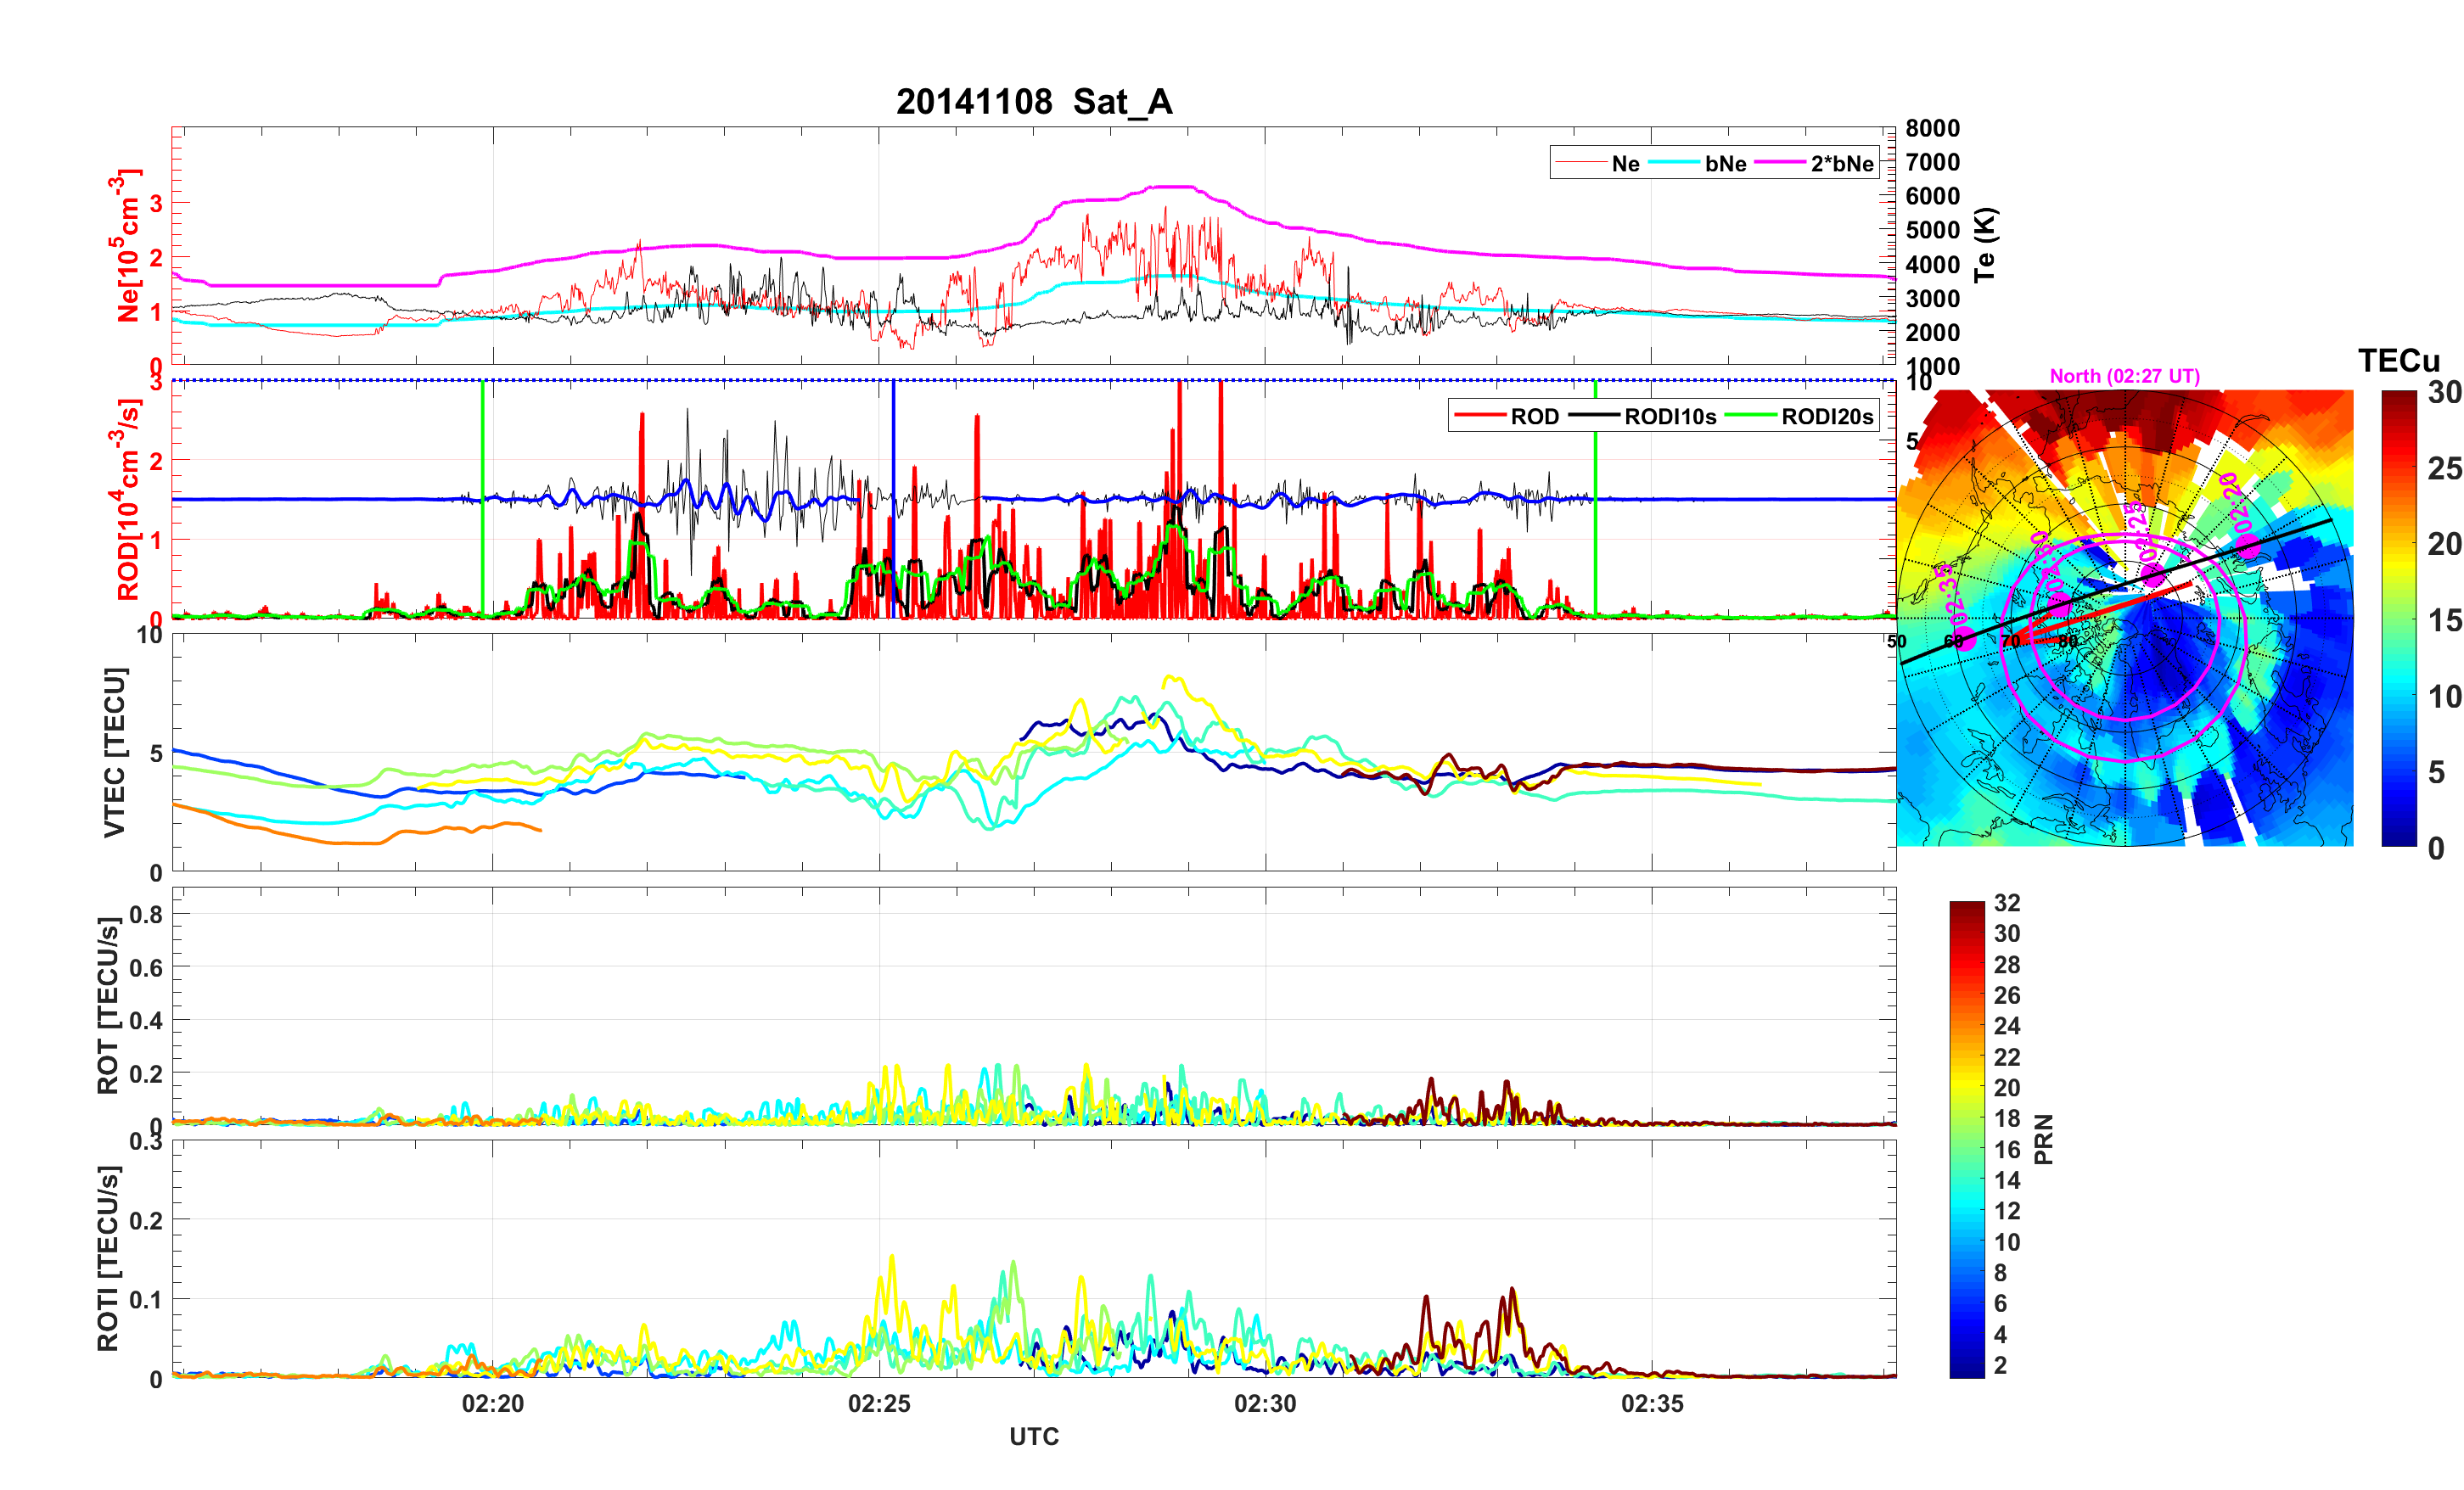Click the cyan bNe legend line sample

pyautogui.click(x=1674, y=163)
